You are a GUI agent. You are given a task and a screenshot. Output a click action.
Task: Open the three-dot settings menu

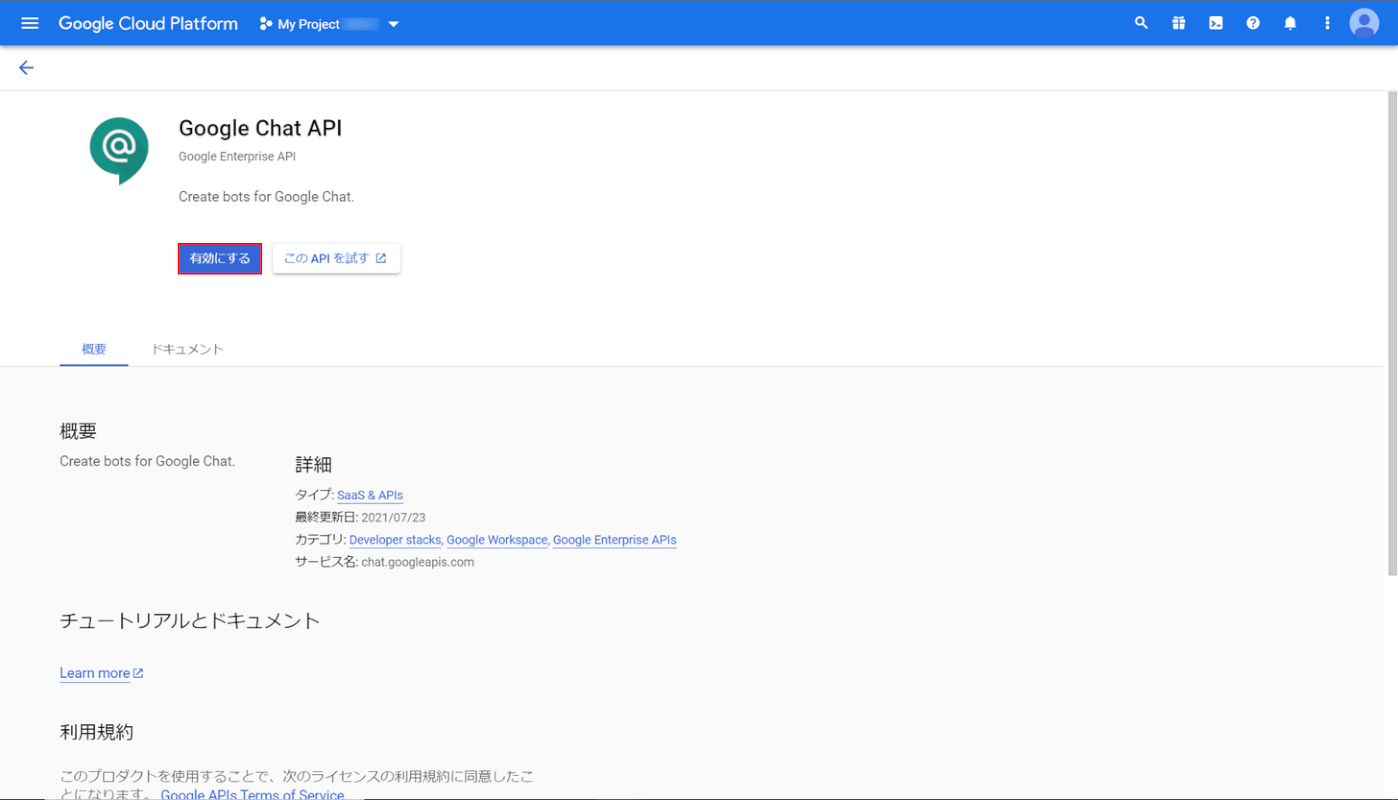click(1327, 23)
